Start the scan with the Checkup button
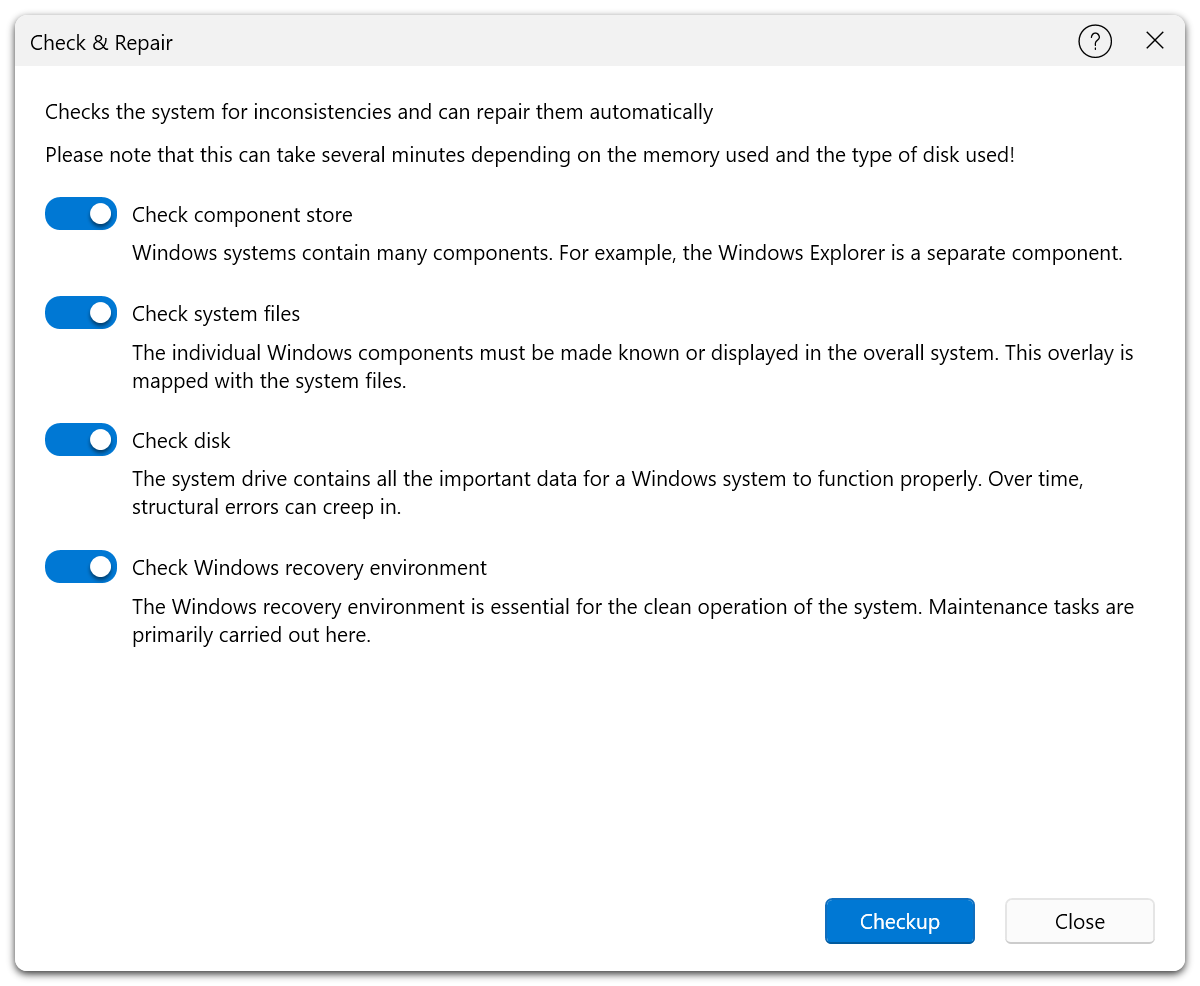 point(899,921)
